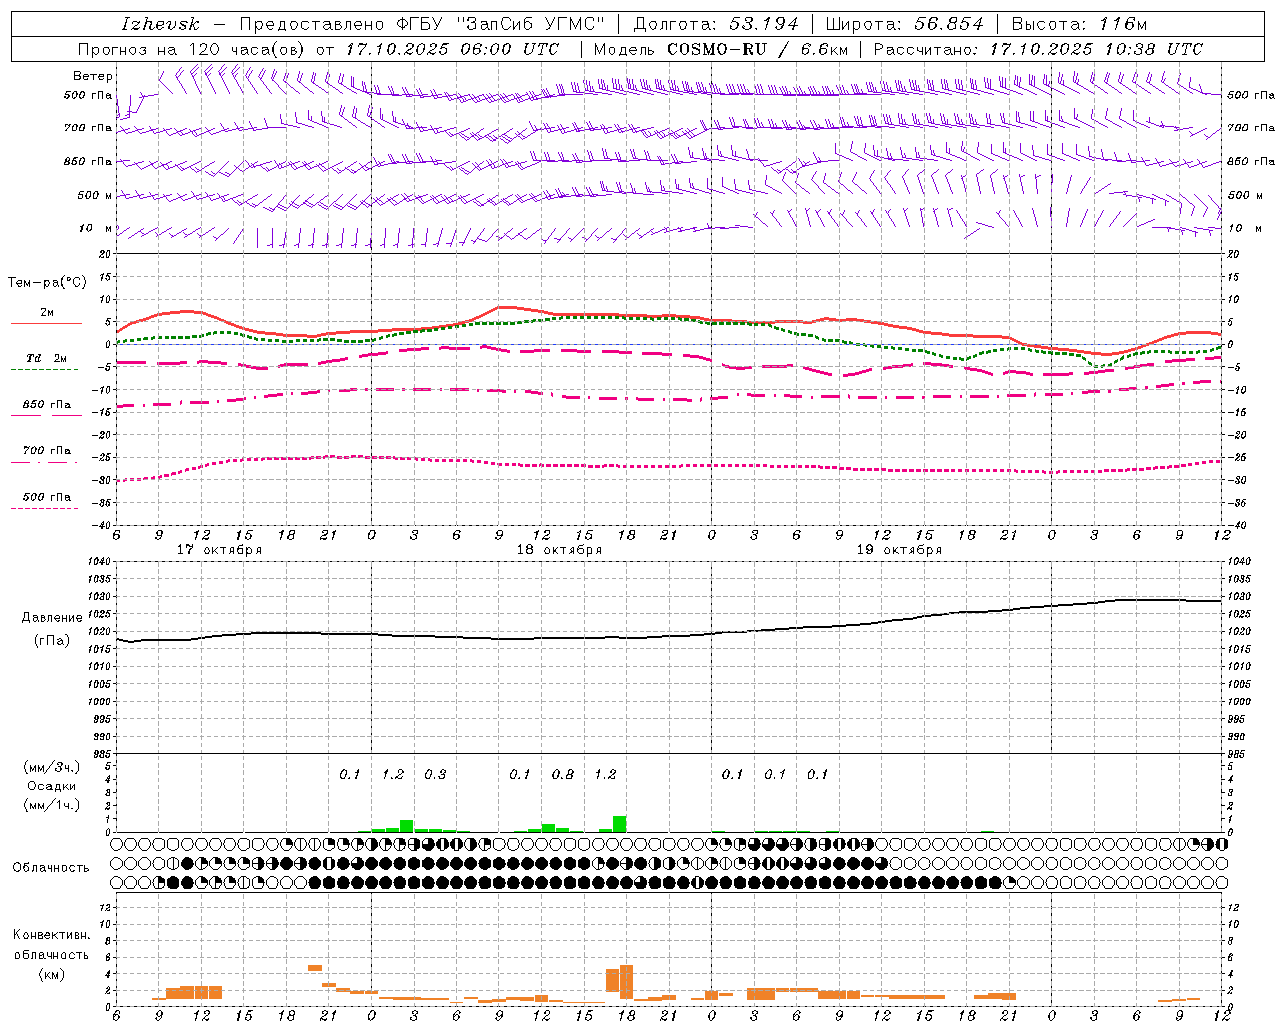Click the '17 октября' date label
Screen dimensions: 1280x1024
pos(219,550)
